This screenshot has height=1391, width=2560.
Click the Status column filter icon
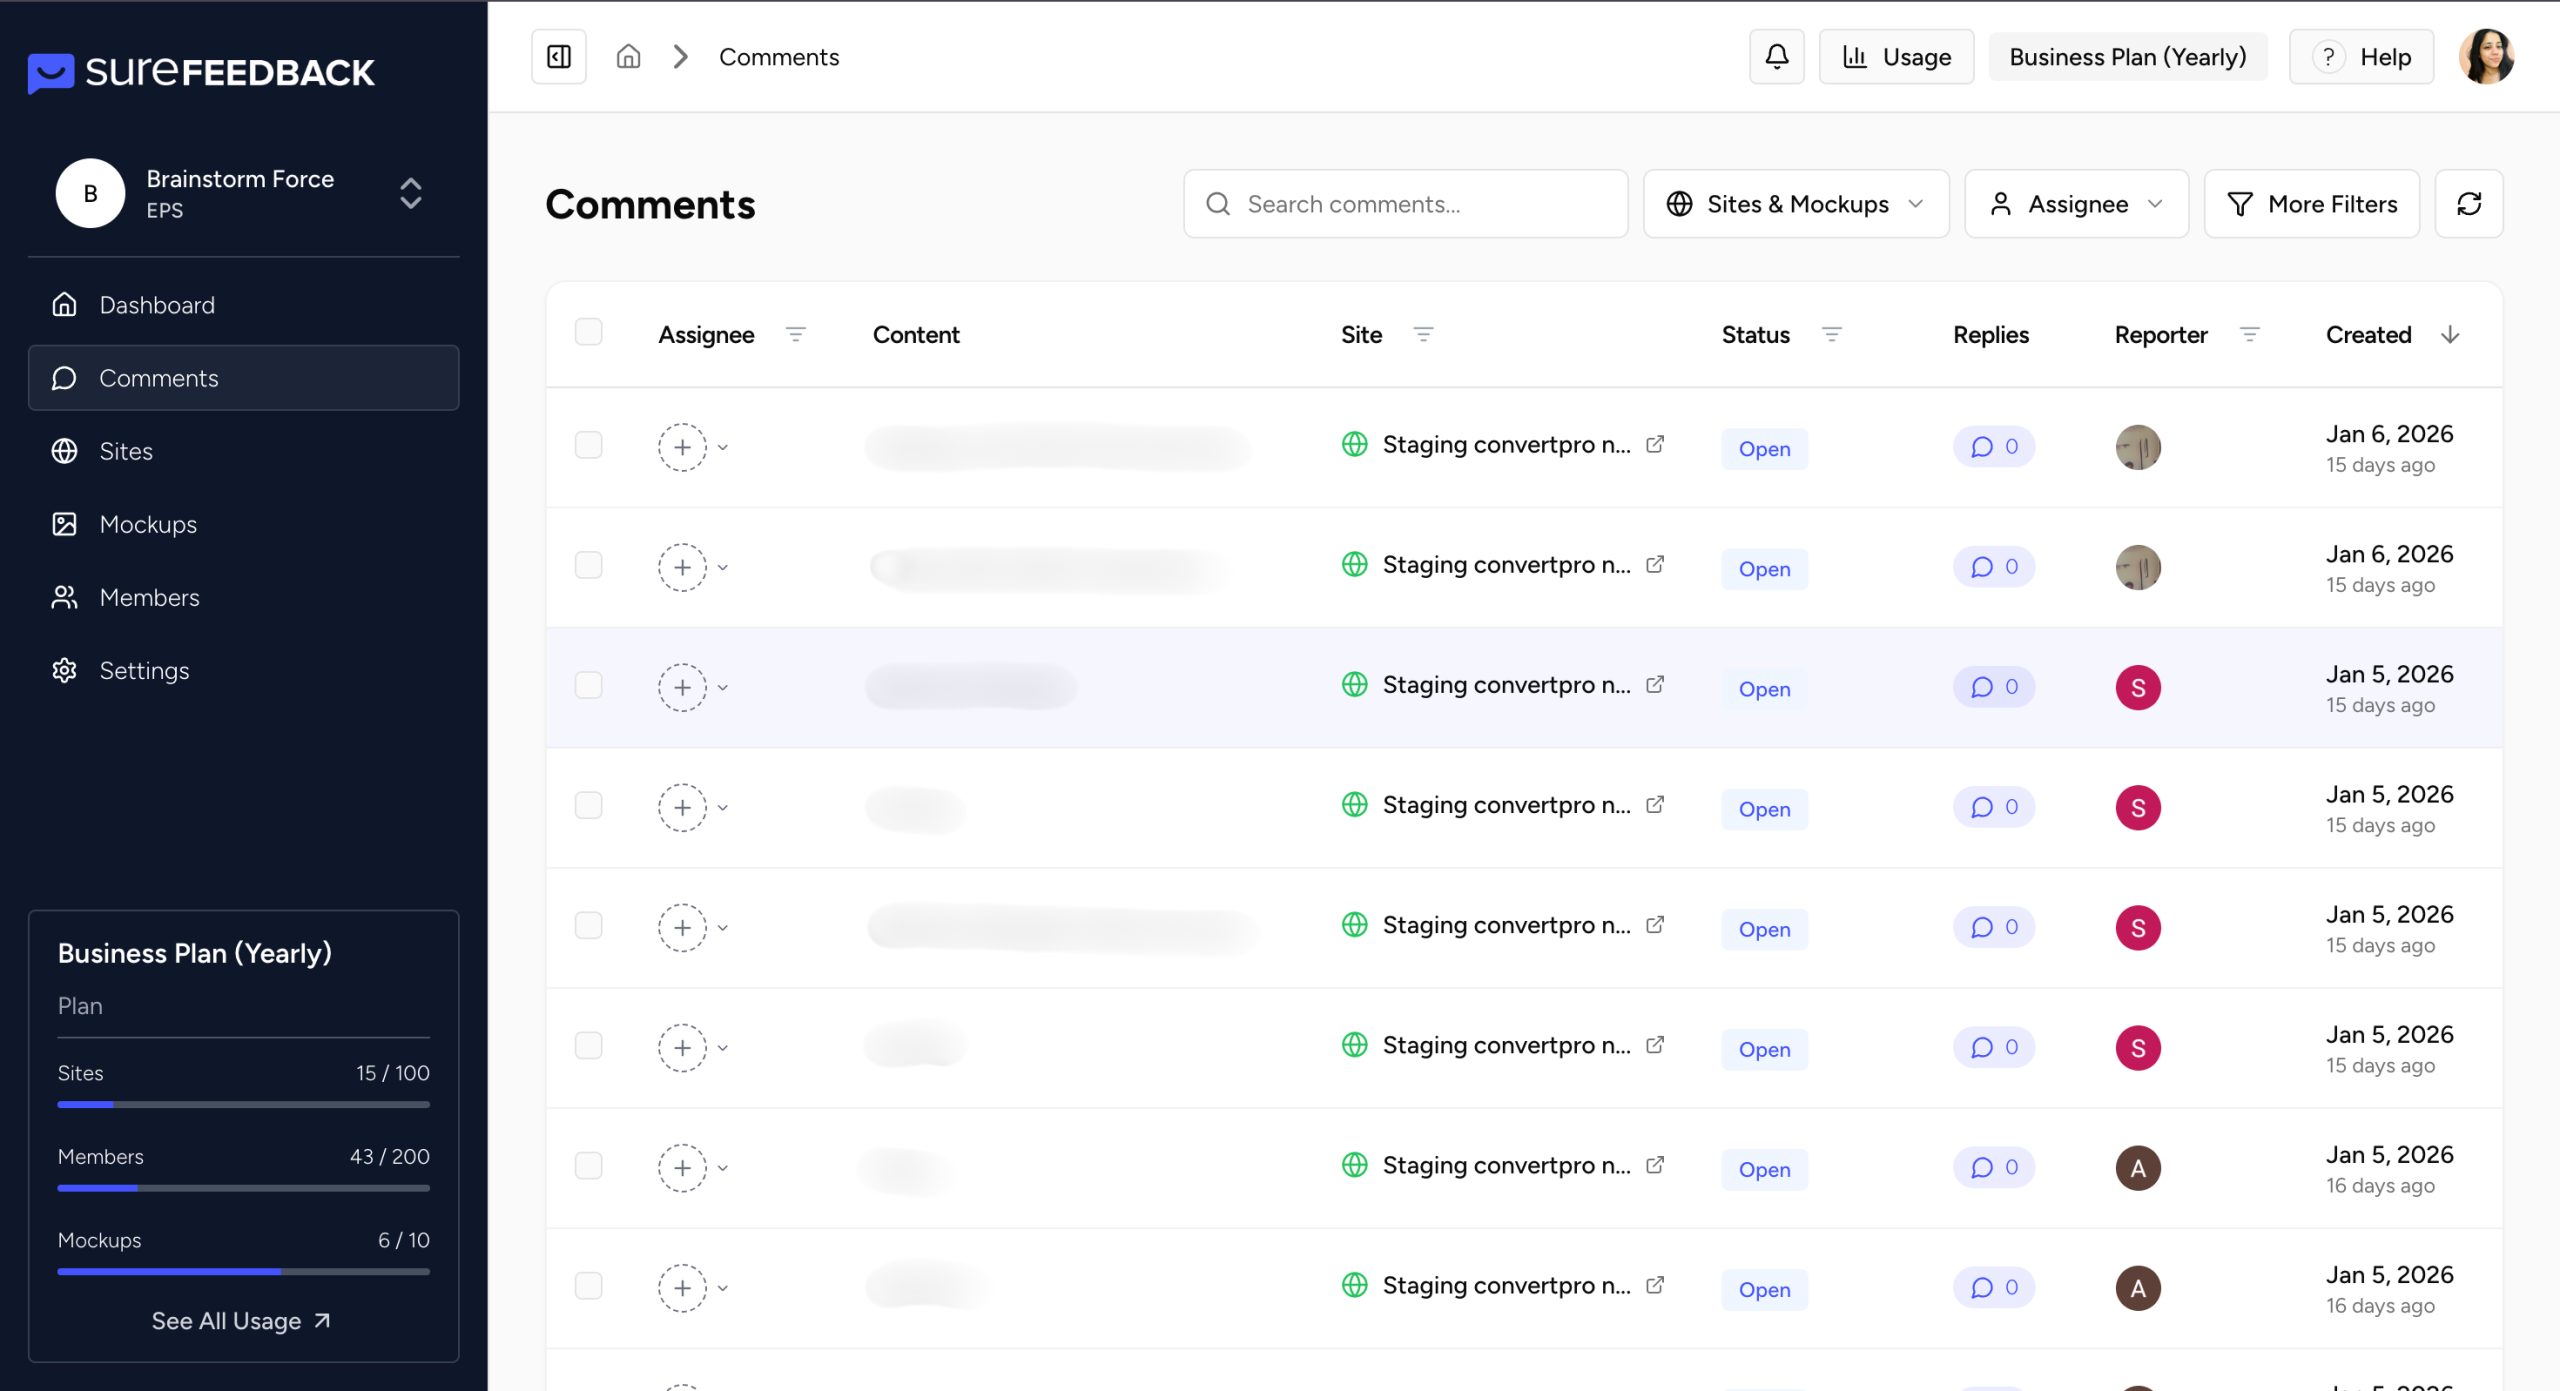tap(1831, 335)
